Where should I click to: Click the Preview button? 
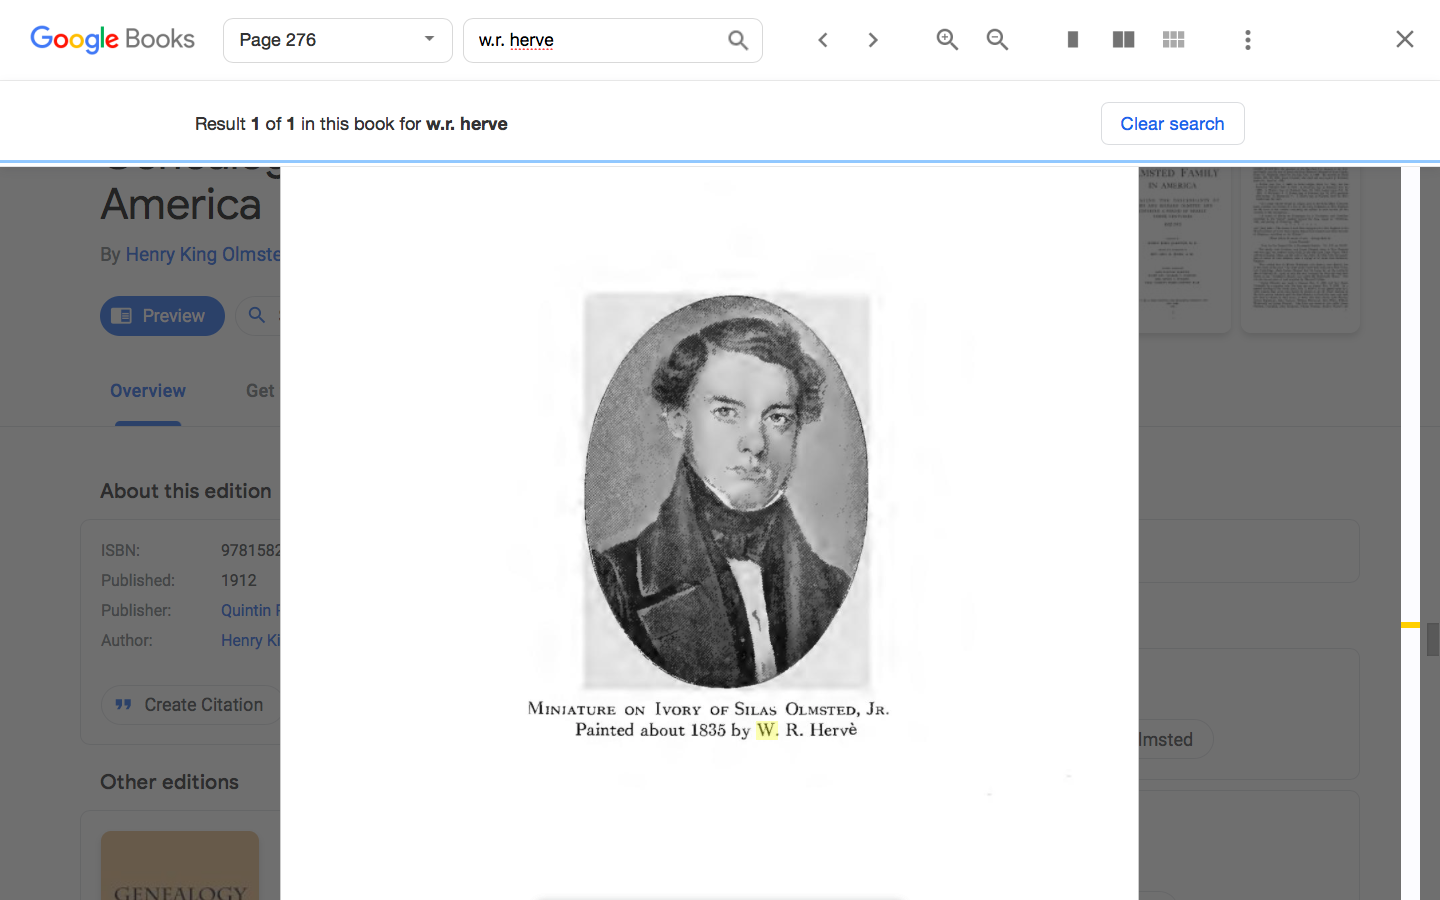click(162, 316)
